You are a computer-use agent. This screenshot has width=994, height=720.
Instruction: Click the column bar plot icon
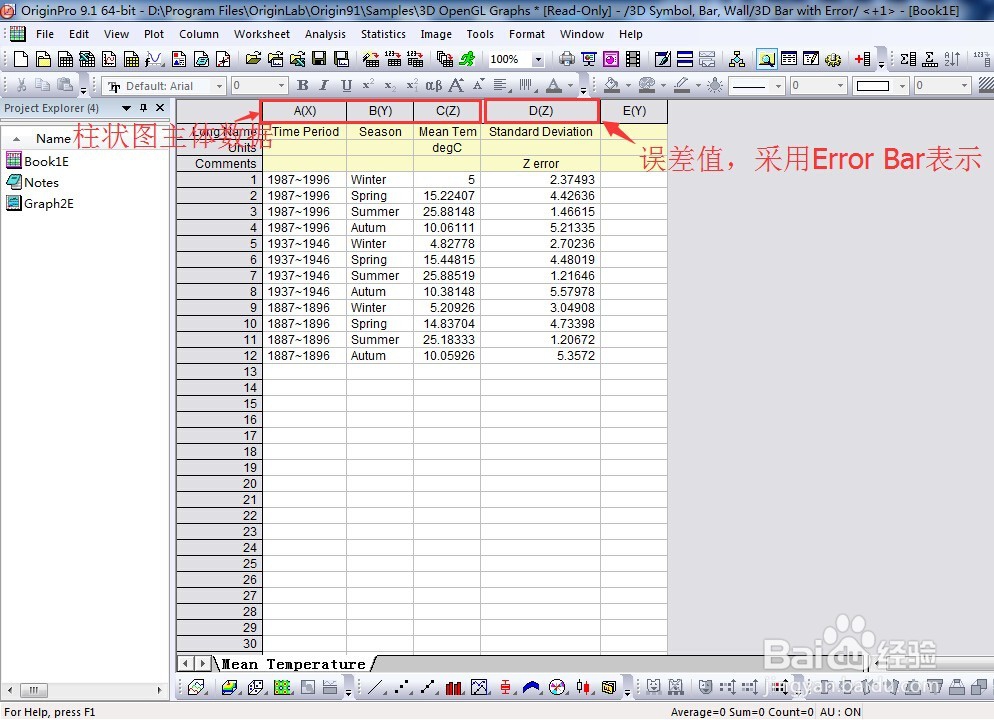(x=454, y=687)
